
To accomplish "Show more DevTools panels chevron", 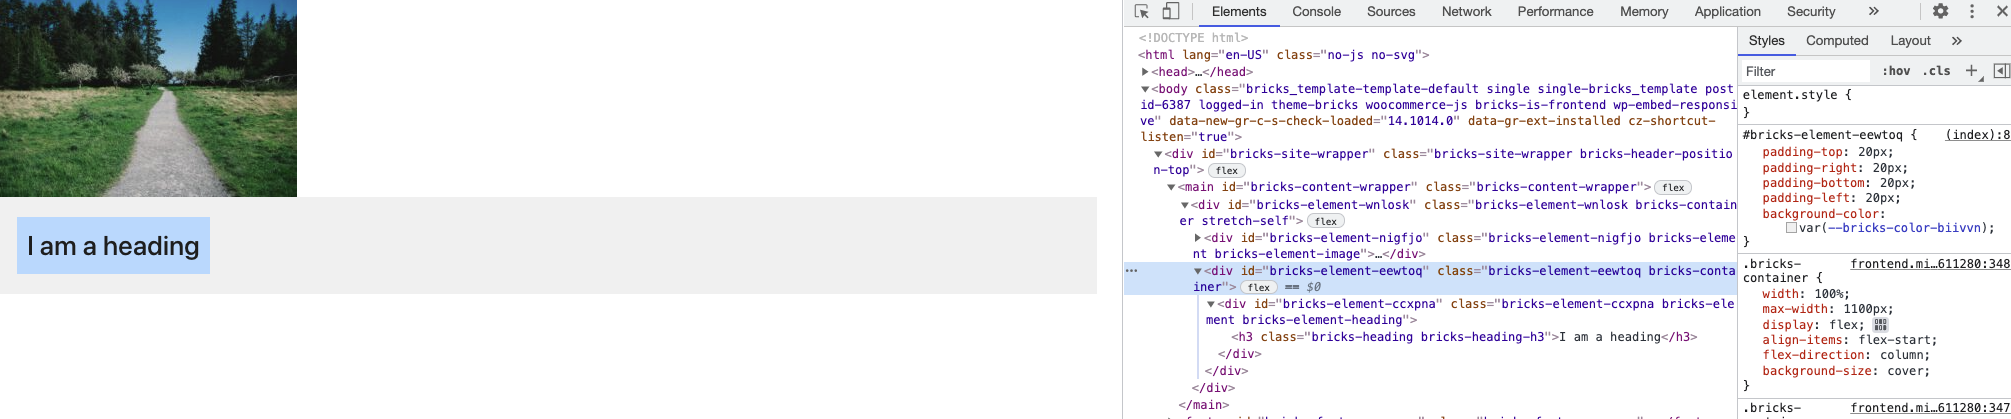I will pyautogui.click(x=1873, y=12).
